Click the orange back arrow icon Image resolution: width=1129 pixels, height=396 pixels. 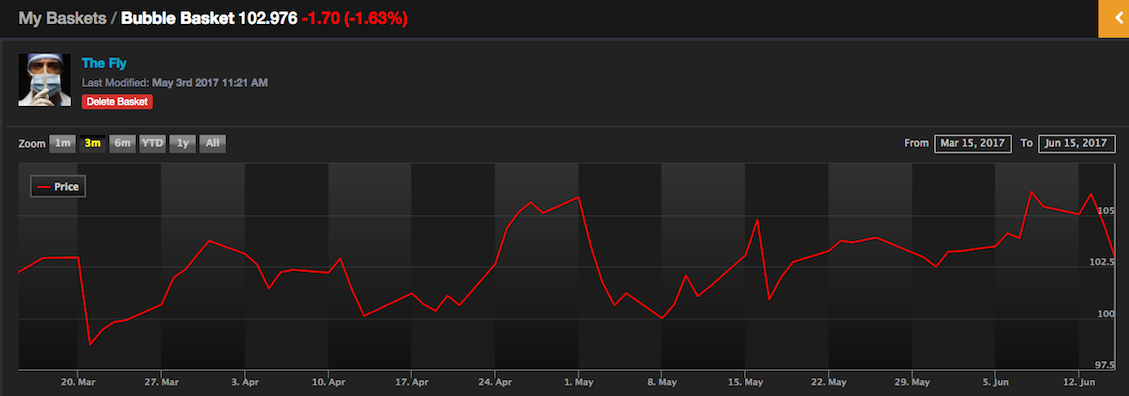pyautogui.click(x=1113, y=18)
